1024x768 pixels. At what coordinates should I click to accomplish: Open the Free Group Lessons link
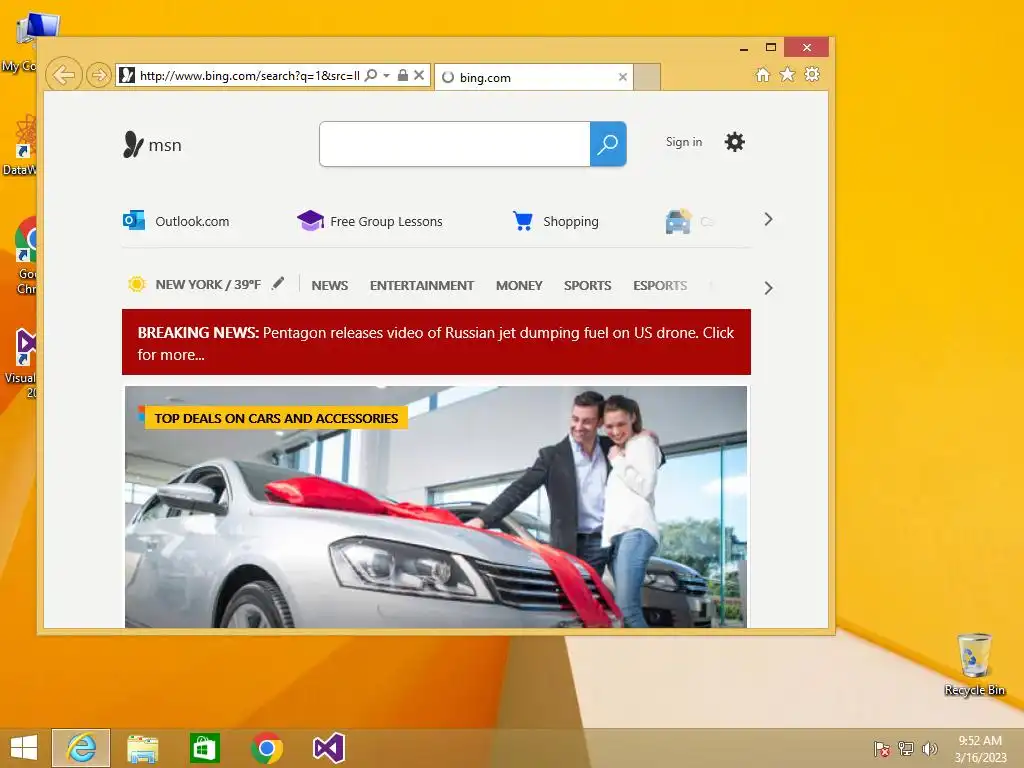coord(370,221)
